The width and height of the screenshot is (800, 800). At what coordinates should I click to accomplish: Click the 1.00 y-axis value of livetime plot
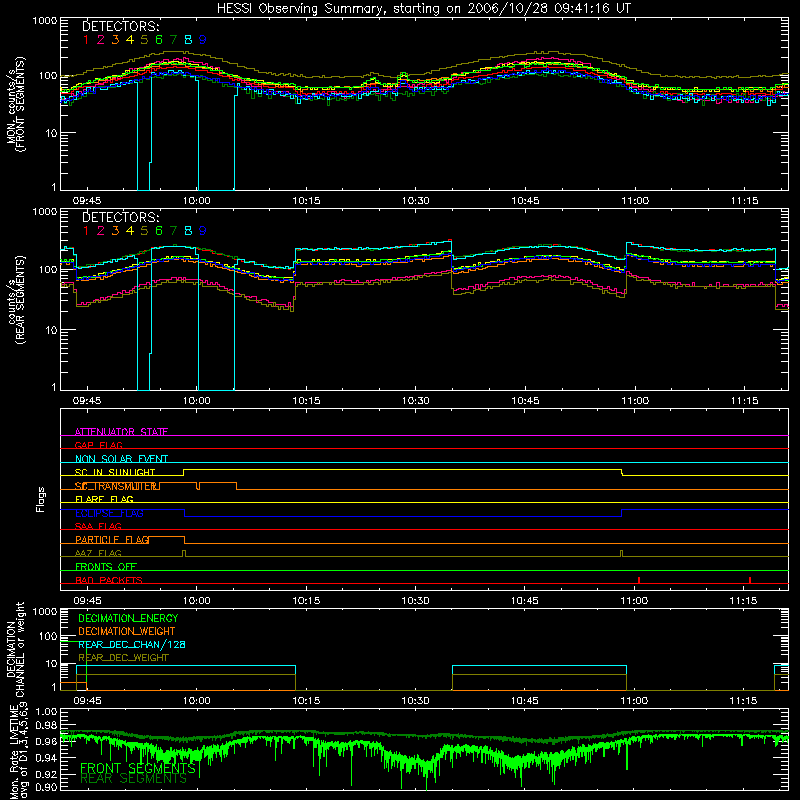click(x=47, y=711)
